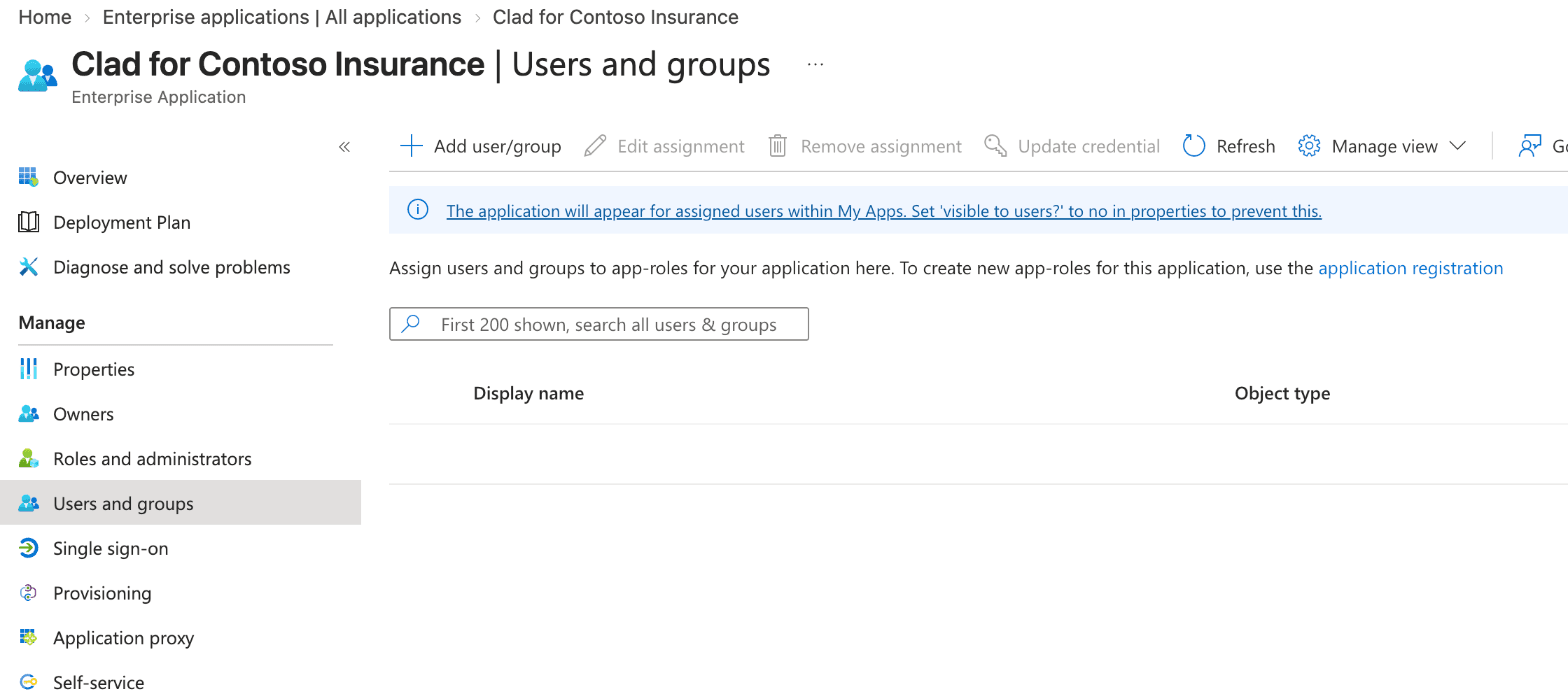This screenshot has width=1568, height=694.
Task: Click the enterprise application header icon
Action: pyautogui.click(x=38, y=76)
